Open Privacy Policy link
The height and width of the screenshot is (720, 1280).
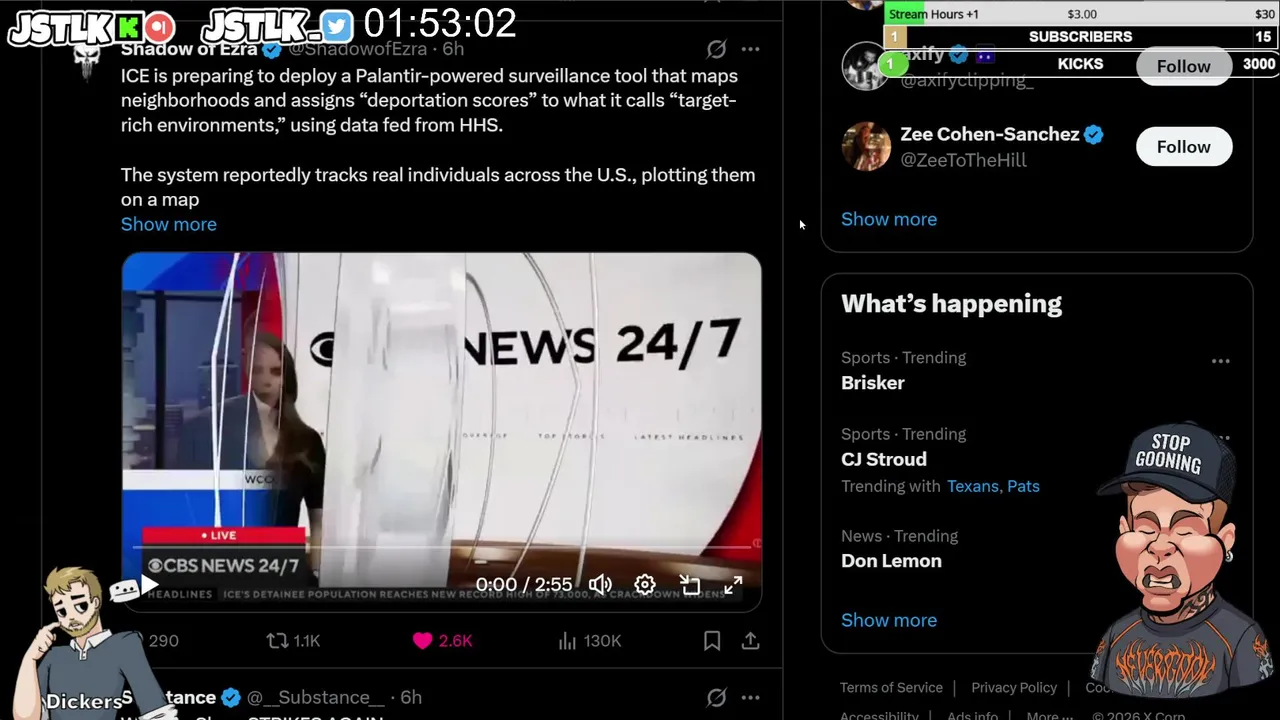(1014, 687)
